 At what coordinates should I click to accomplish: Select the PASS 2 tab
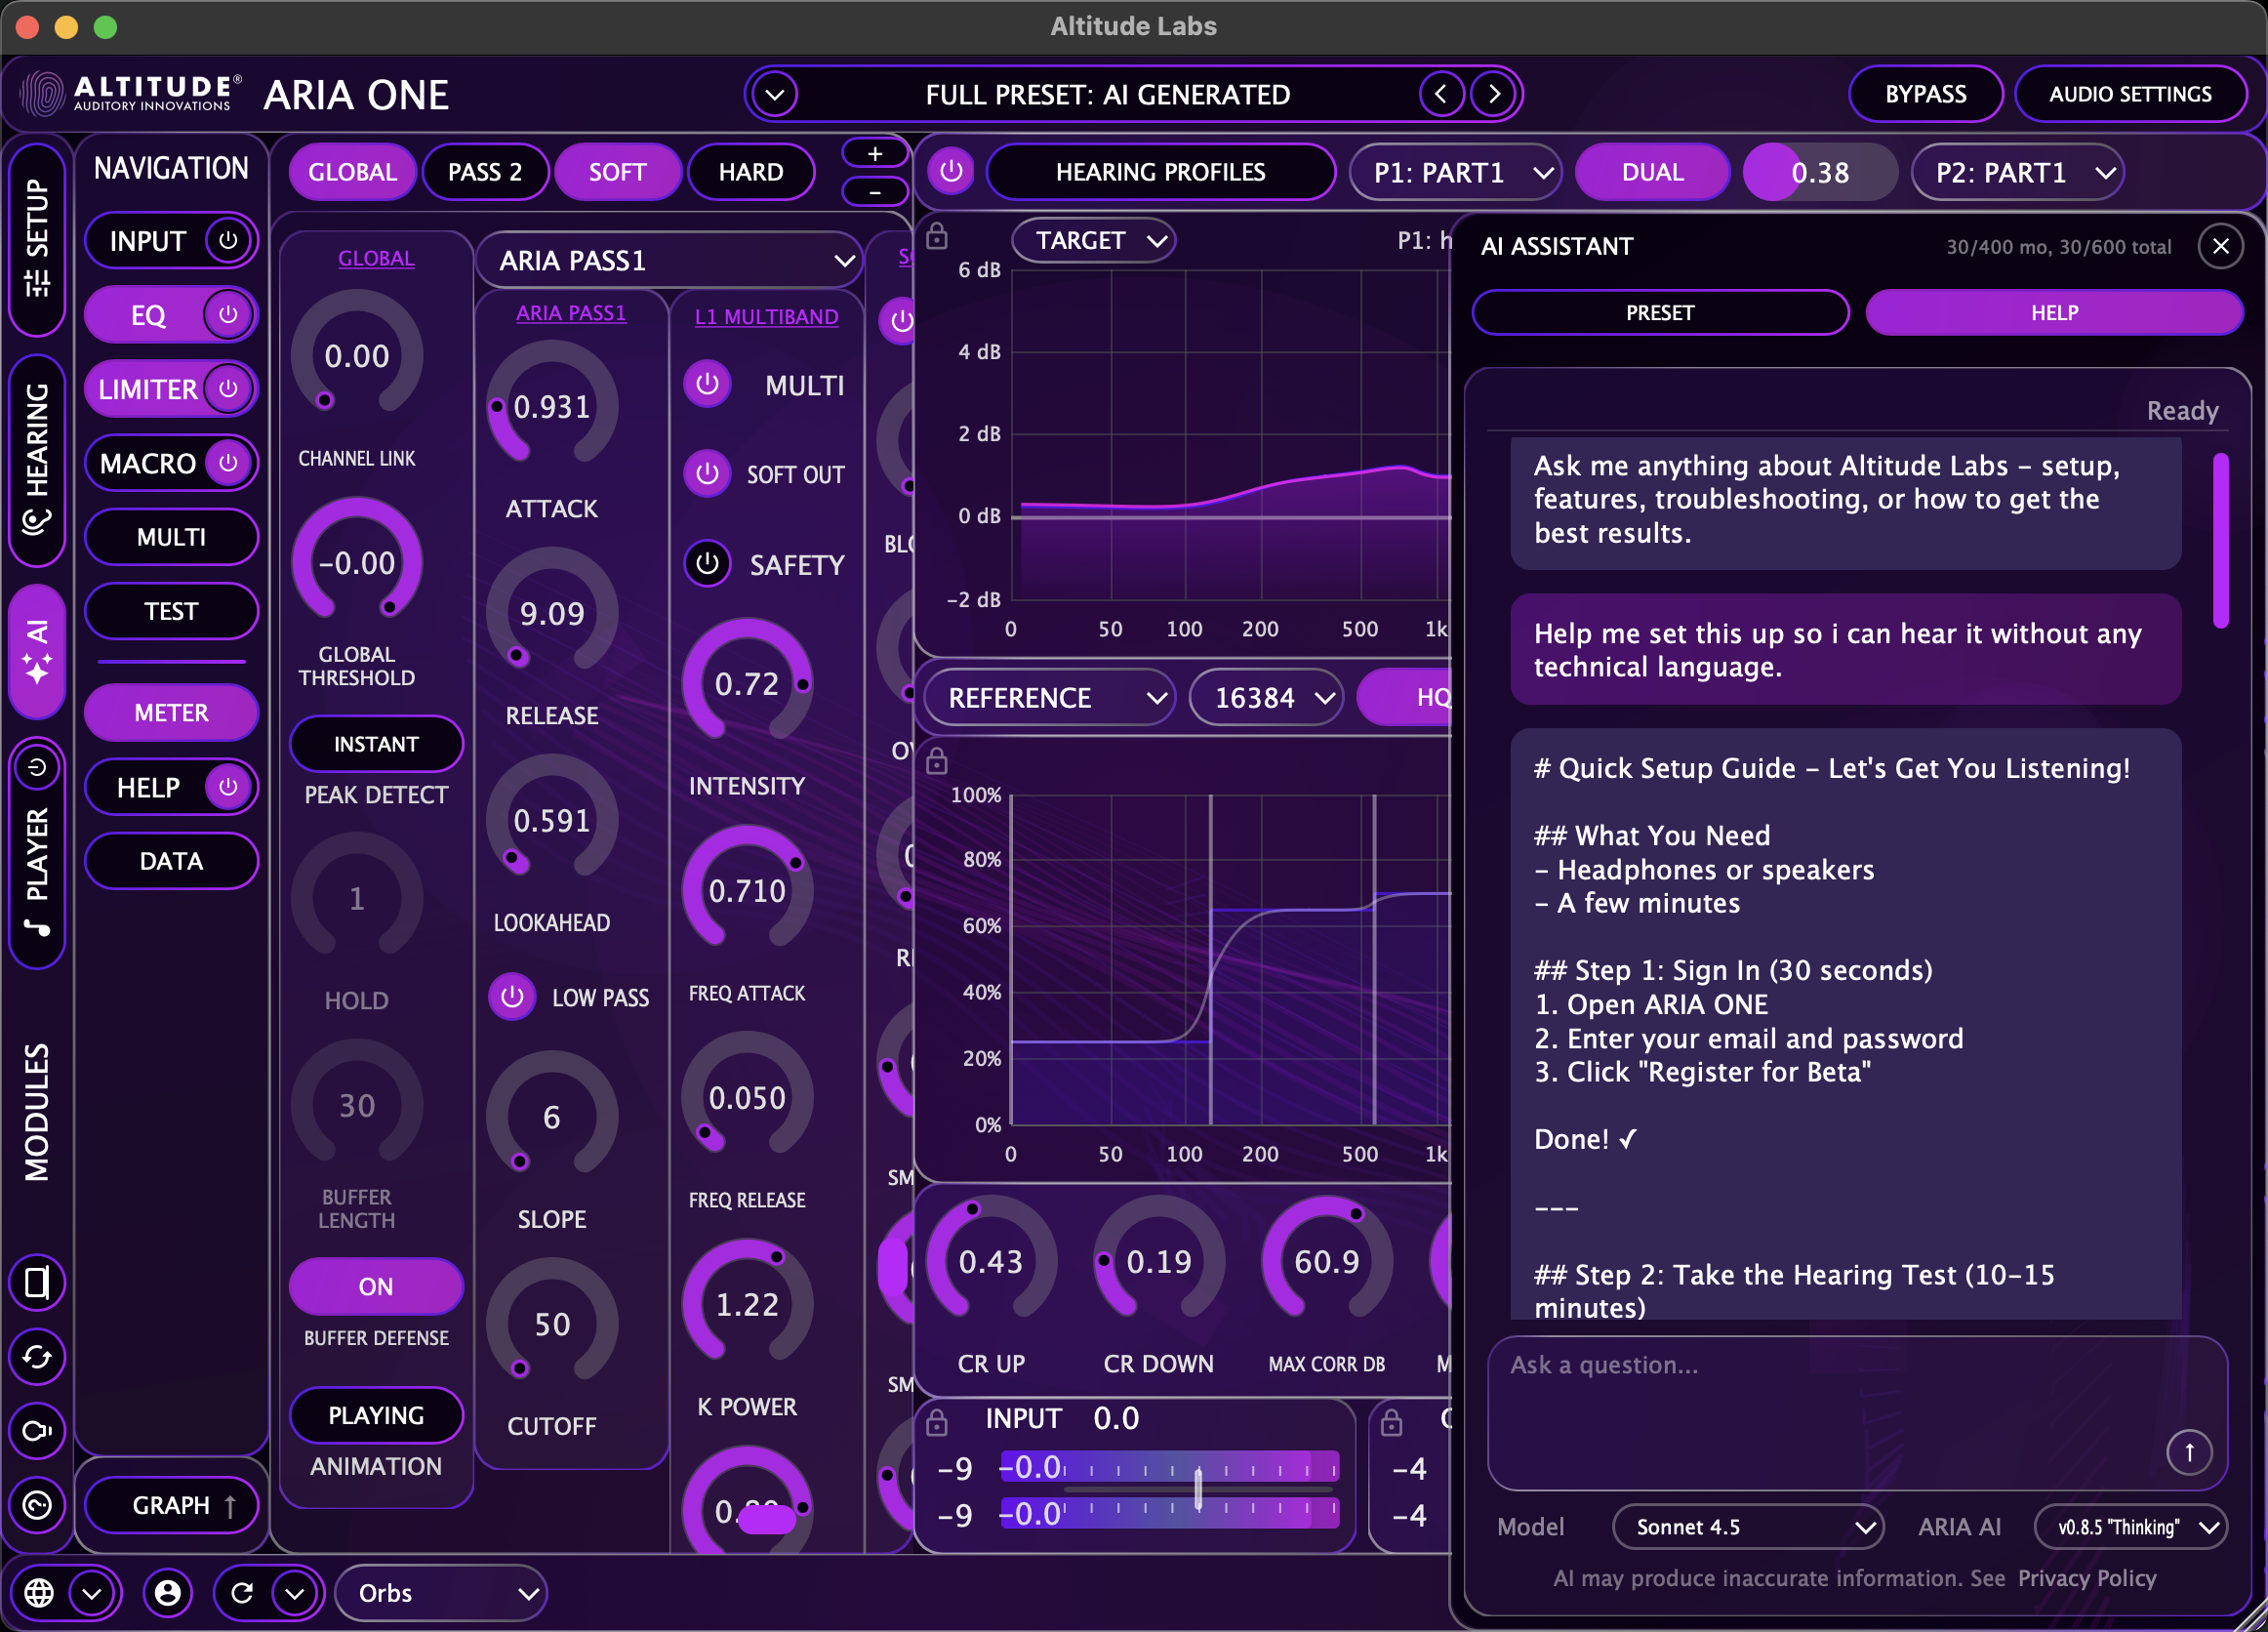click(x=485, y=172)
